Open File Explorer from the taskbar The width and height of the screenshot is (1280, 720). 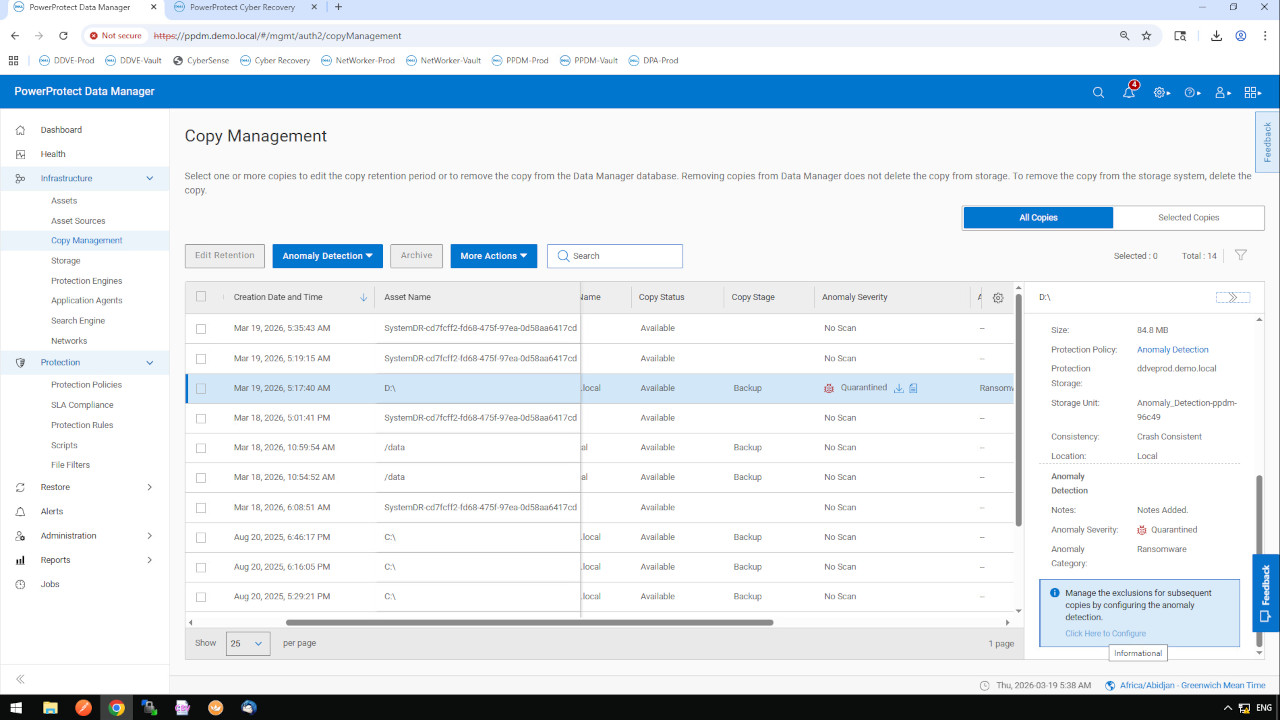50,708
